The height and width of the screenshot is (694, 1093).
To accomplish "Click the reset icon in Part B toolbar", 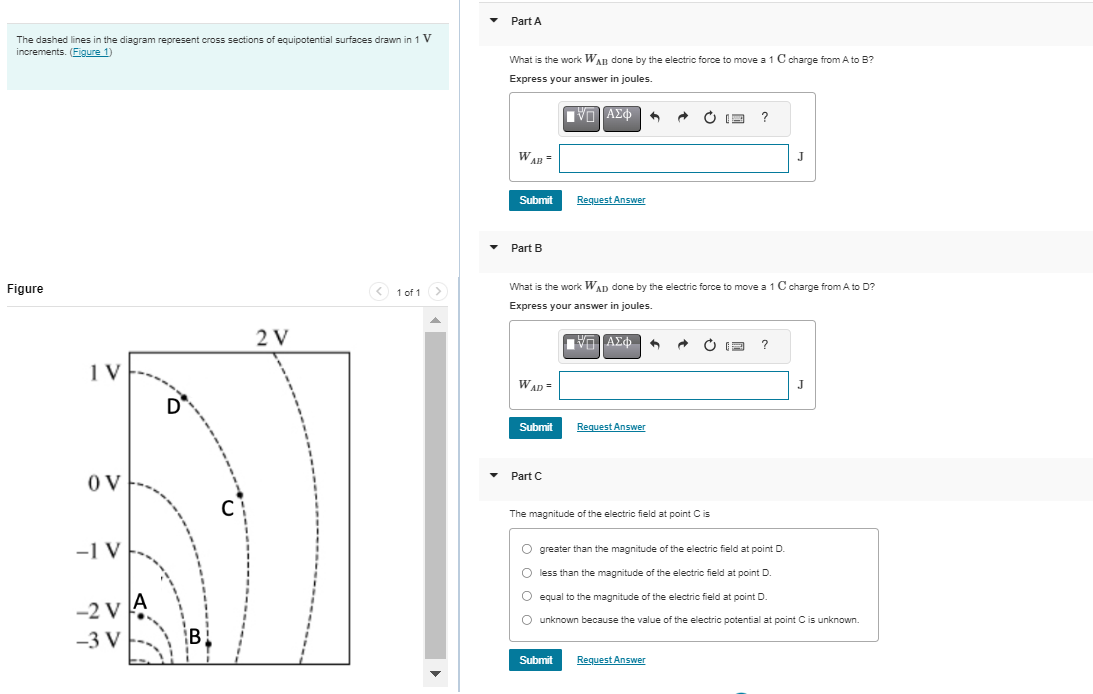I will [709, 344].
